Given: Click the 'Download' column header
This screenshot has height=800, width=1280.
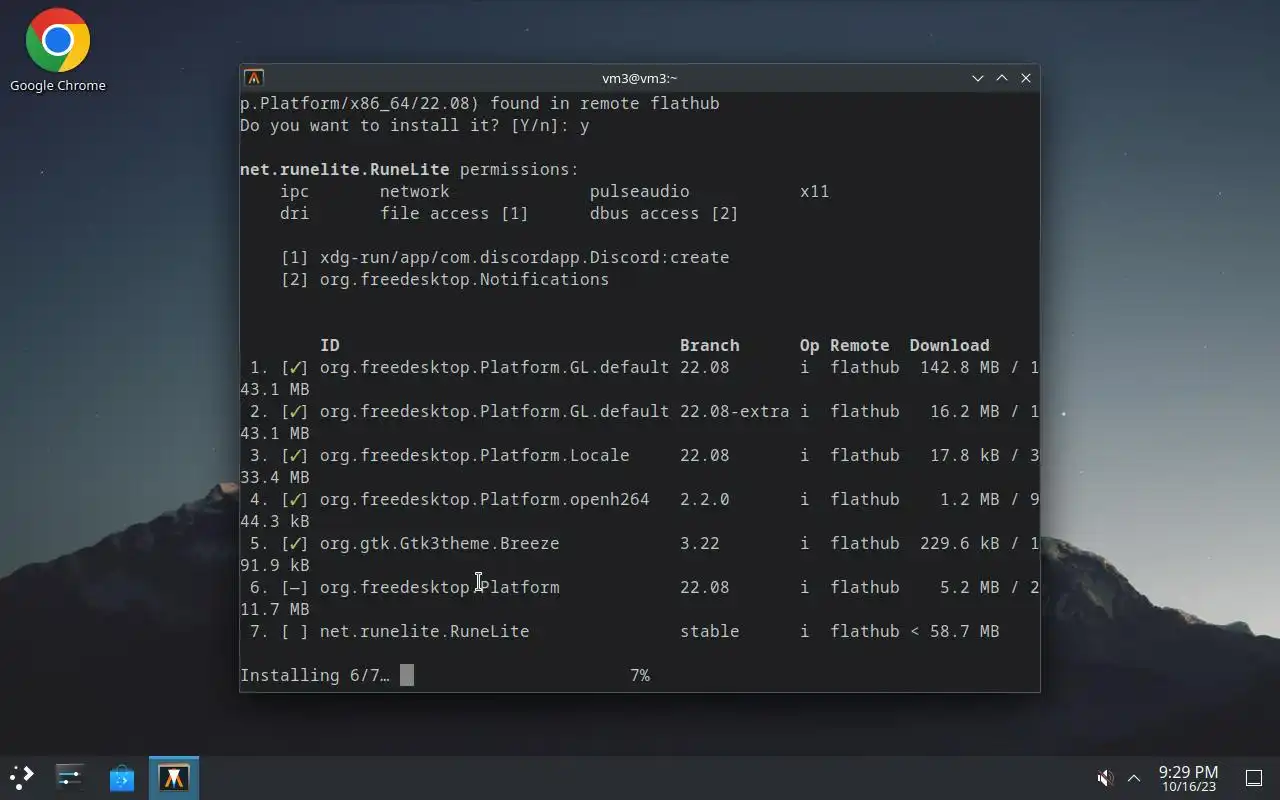Looking at the screenshot, I should click(949, 345).
